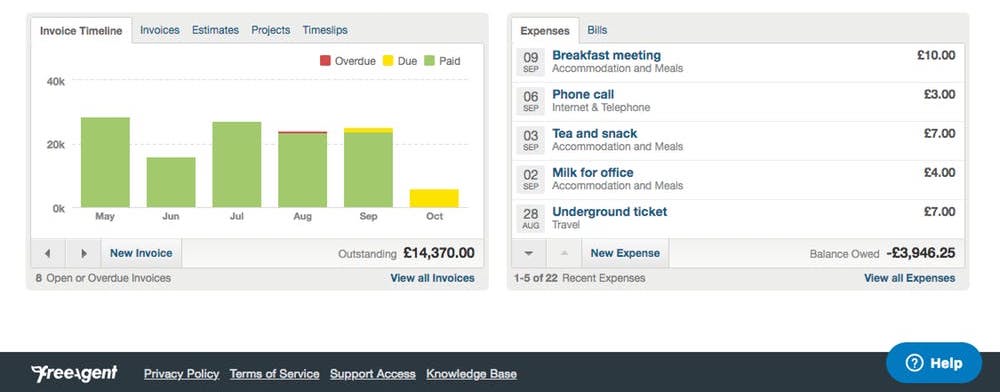Open View all Expenses link
This screenshot has height=392, width=1000.
pyautogui.click(x=909, y=278)
